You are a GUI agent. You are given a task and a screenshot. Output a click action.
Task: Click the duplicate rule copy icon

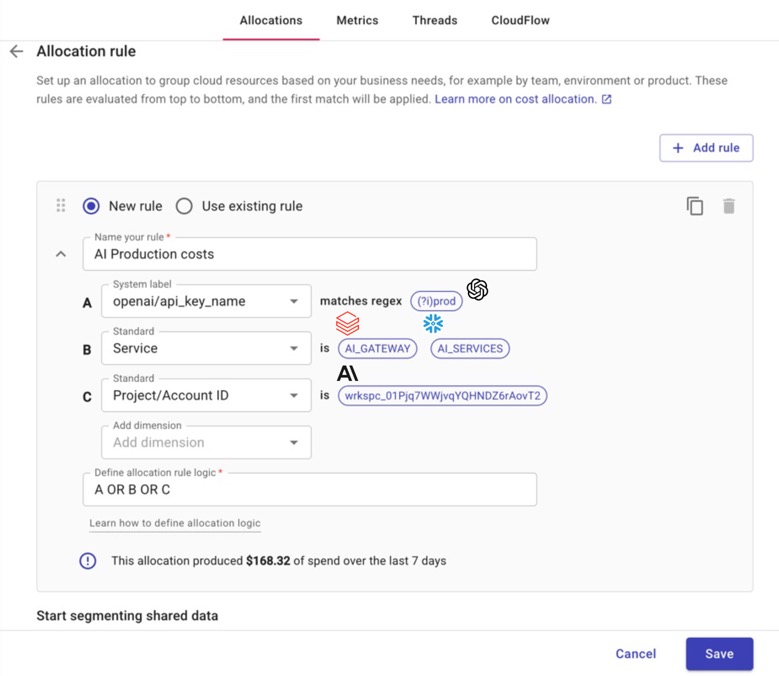click(x=694, y=206)
